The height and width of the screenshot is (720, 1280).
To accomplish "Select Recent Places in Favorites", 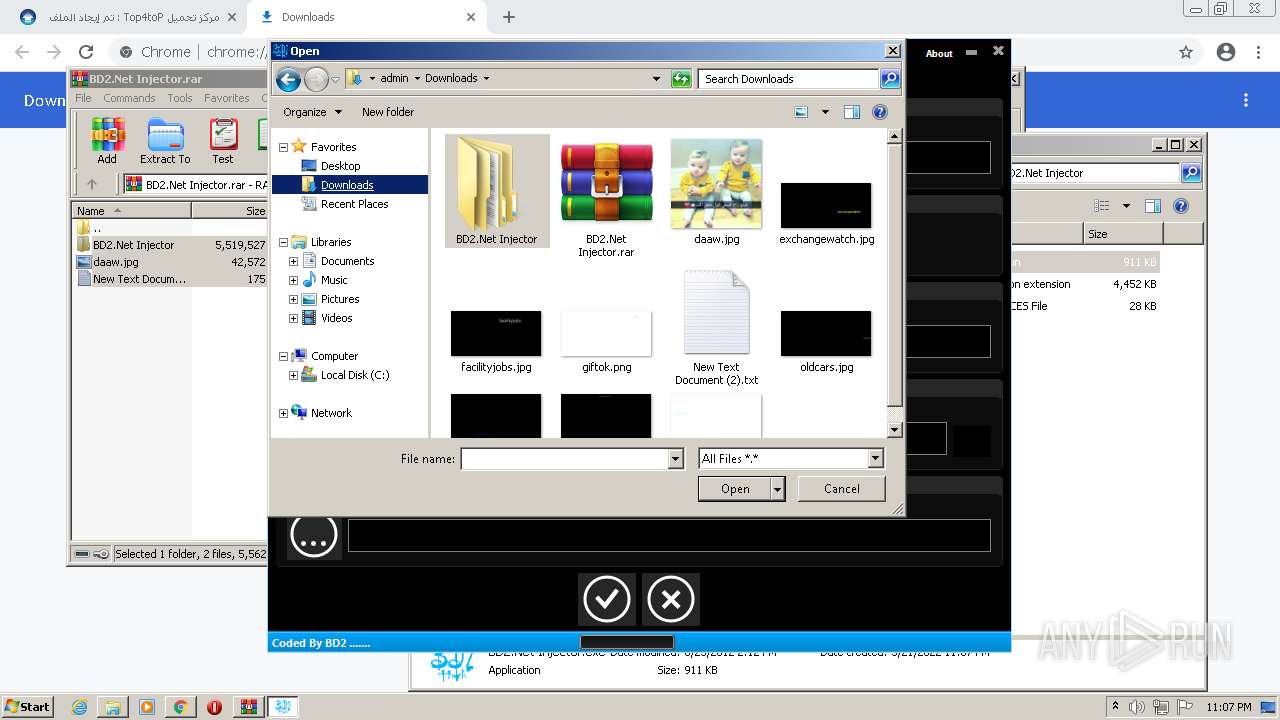I will [x=354, y=204].
